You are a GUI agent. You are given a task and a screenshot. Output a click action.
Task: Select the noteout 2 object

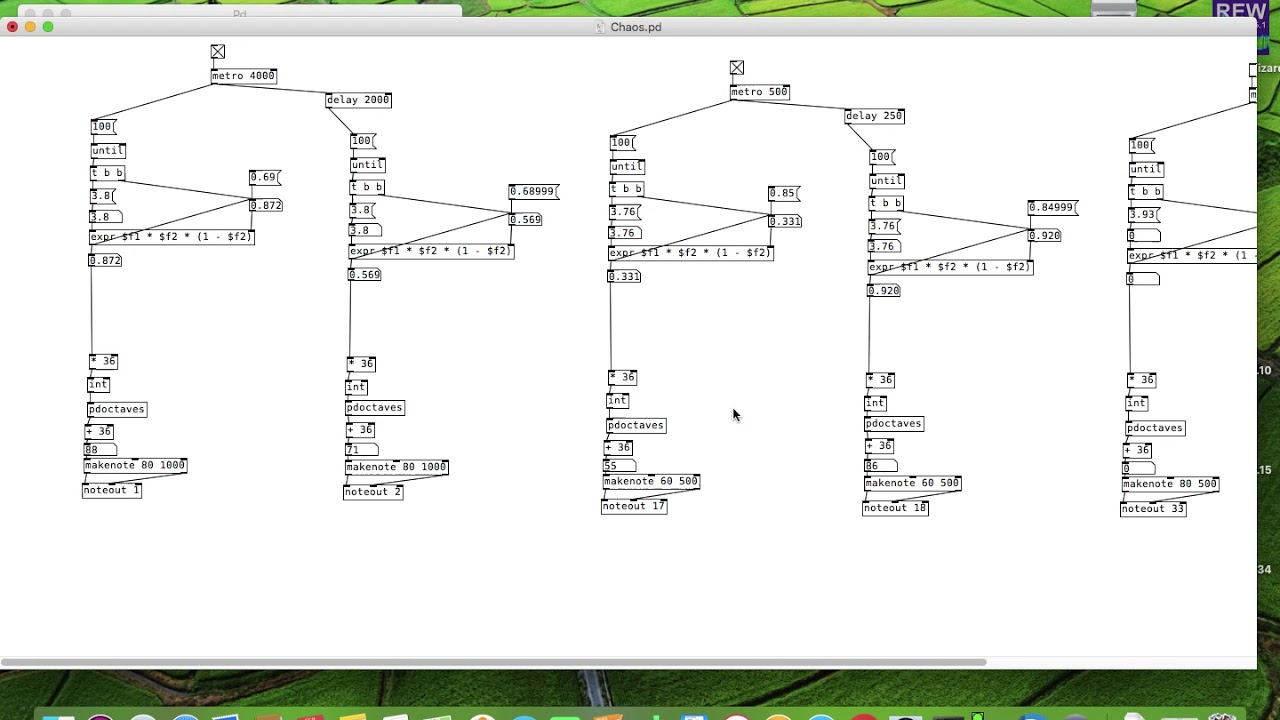pos(373,492)
